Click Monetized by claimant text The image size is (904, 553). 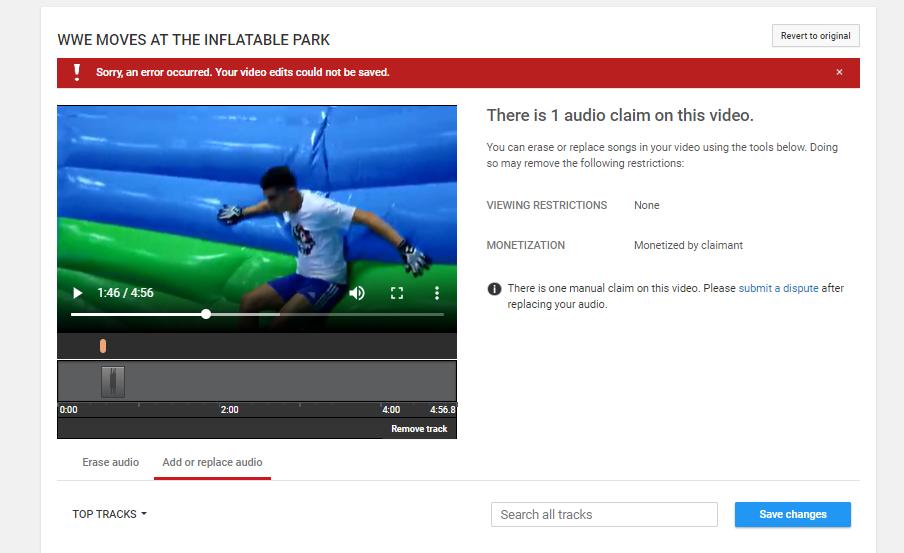688,245
